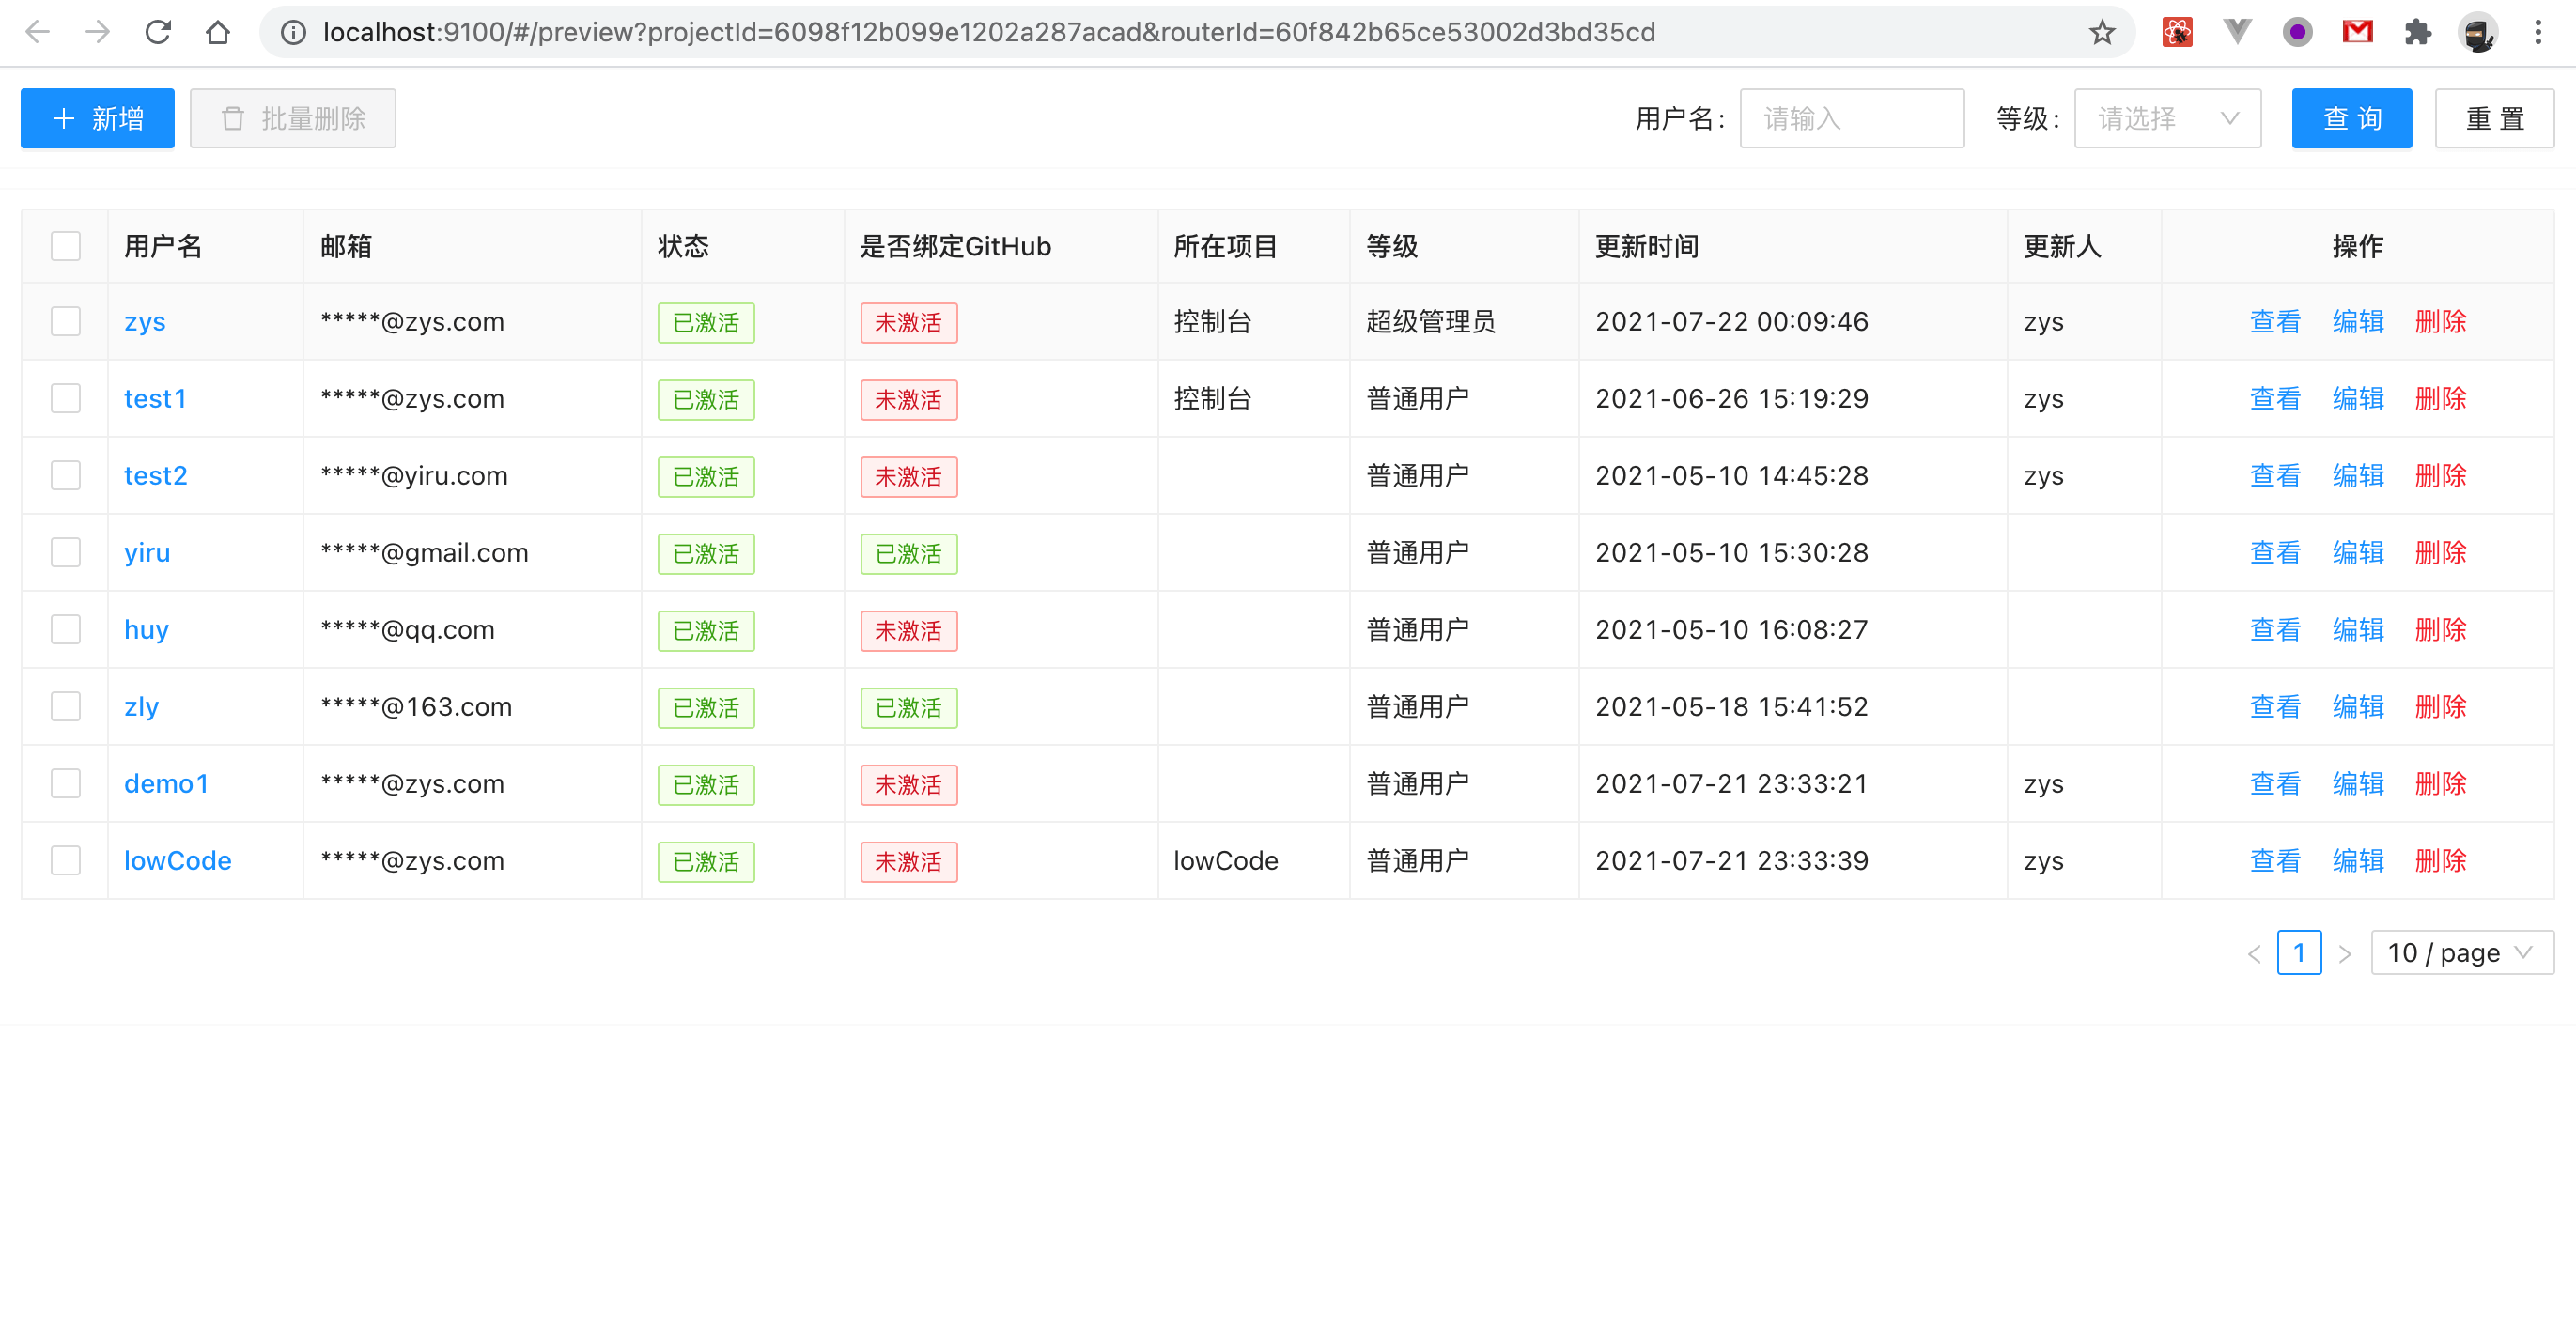Image resolution: width=2576 pixels, height=1330 pixels.
Task: Click 删除 link for yiru row
Action: (2440, 553)
